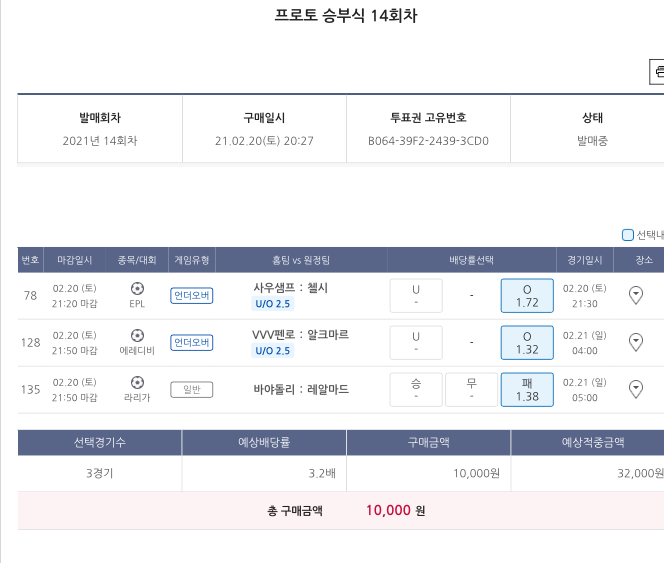
Task: Click the 라리가 soccer ball icon
Action: point(137,382)
